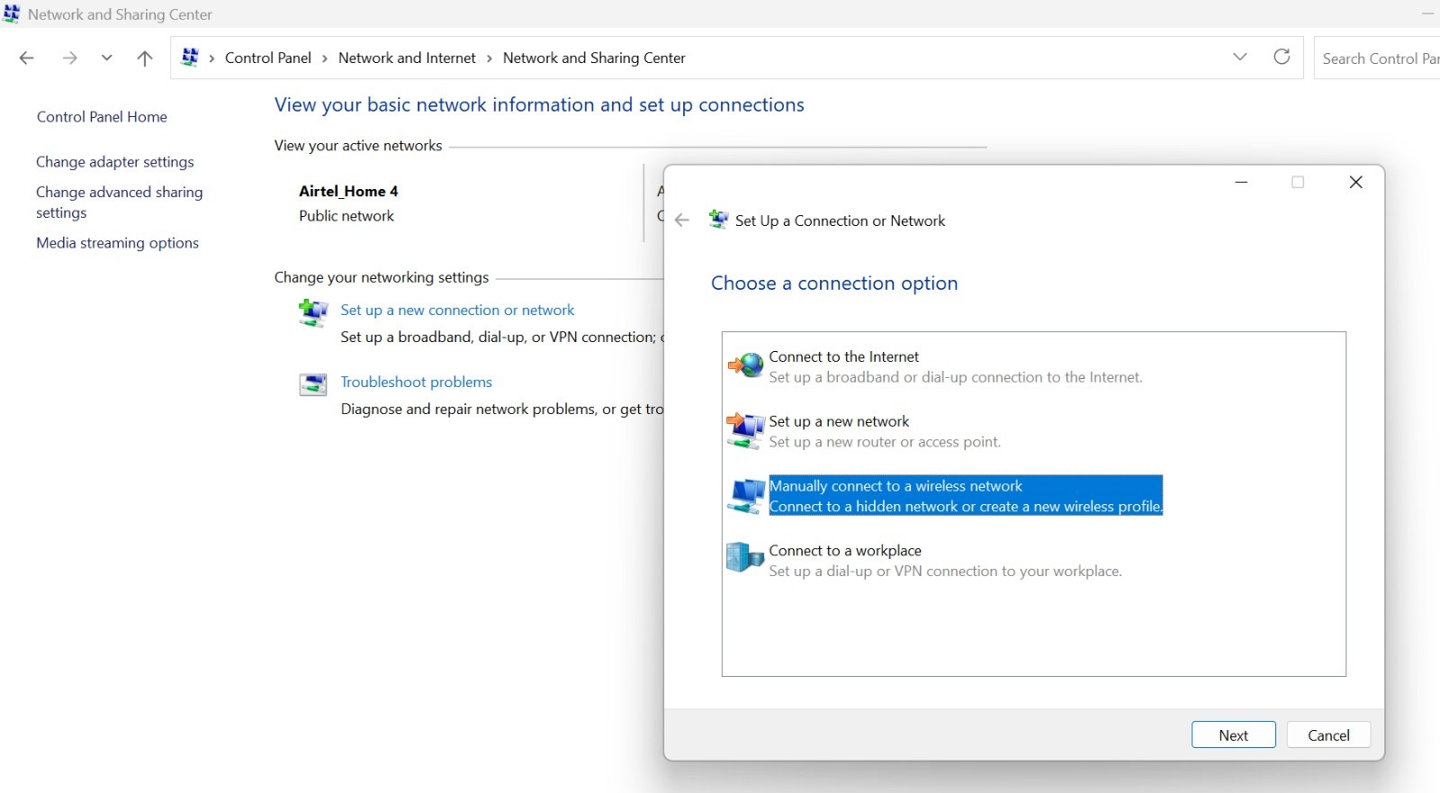Cancel the connection setup wizard
The image size is (1440, 793).
tap(1328, 735)
